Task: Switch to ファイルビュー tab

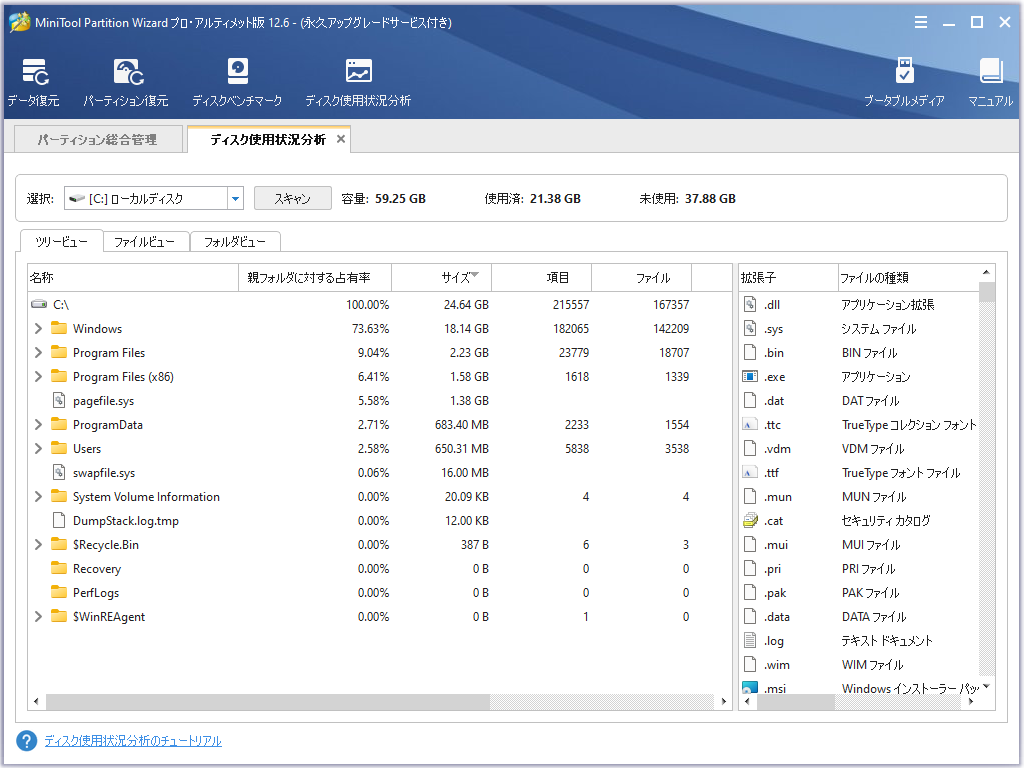Action: pyautogui.click(x=145, y=242)
